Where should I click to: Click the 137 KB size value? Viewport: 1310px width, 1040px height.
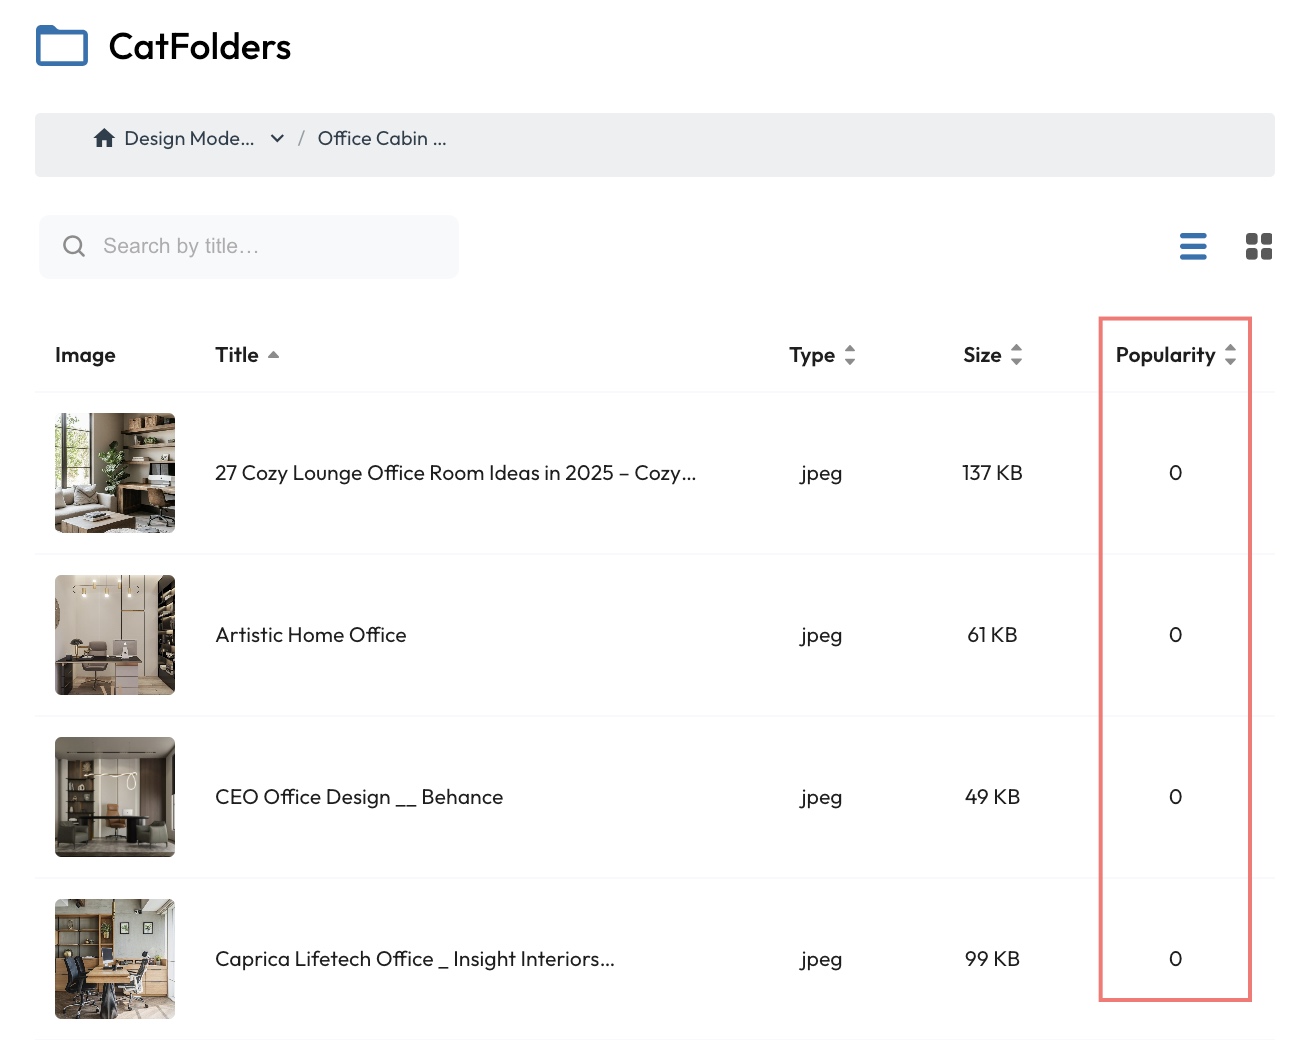(x=992, y=473)
